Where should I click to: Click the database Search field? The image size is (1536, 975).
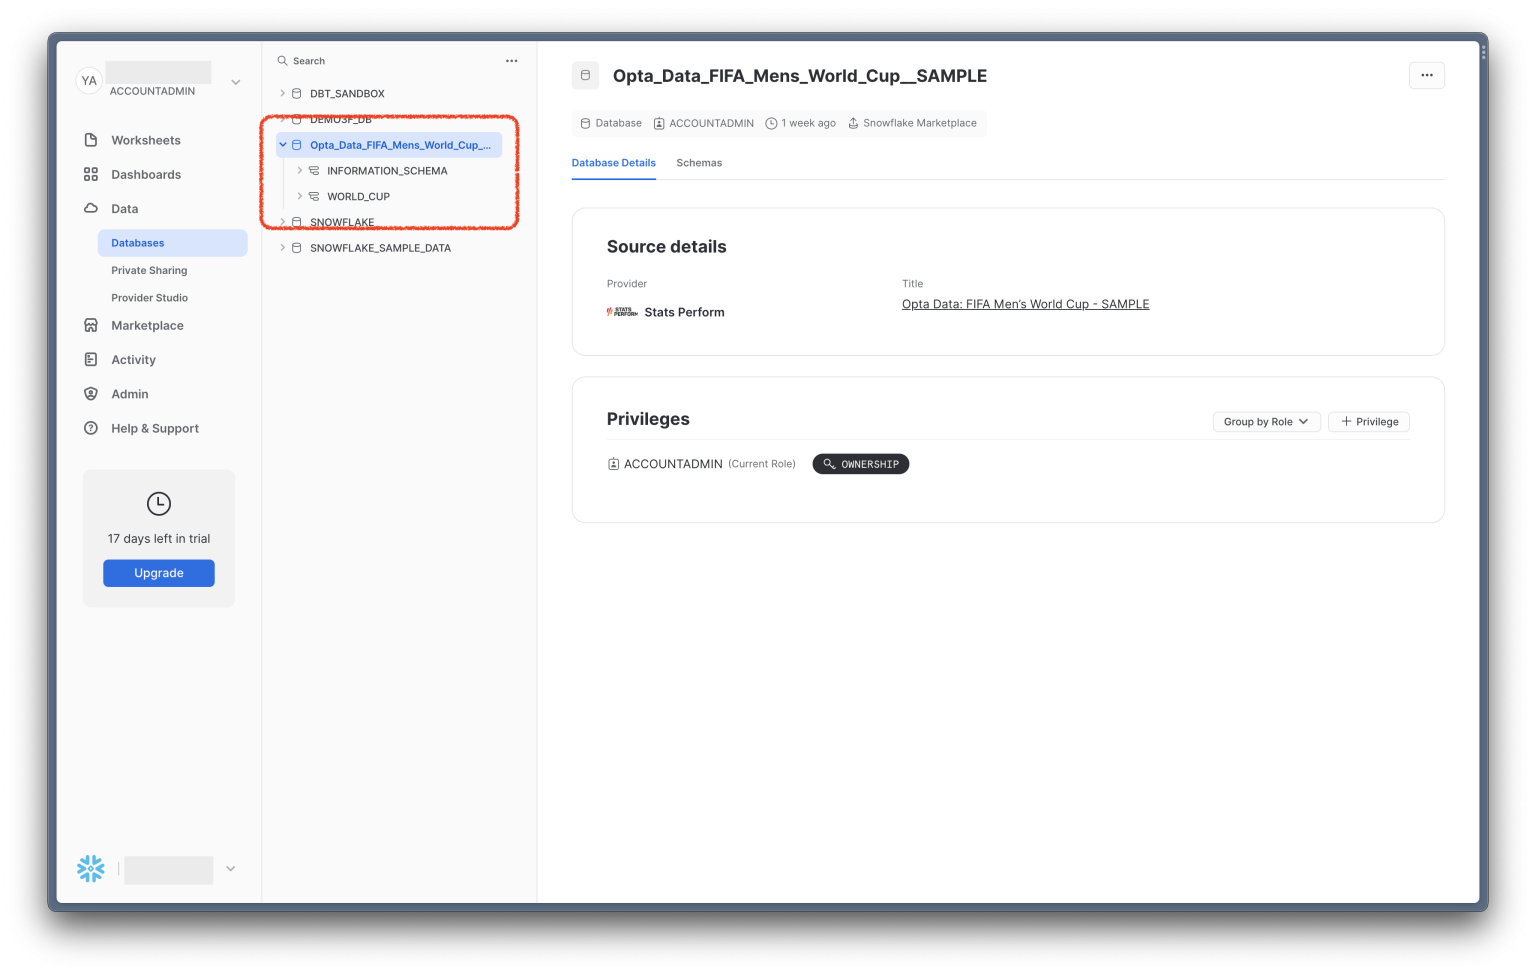point(390,61)
